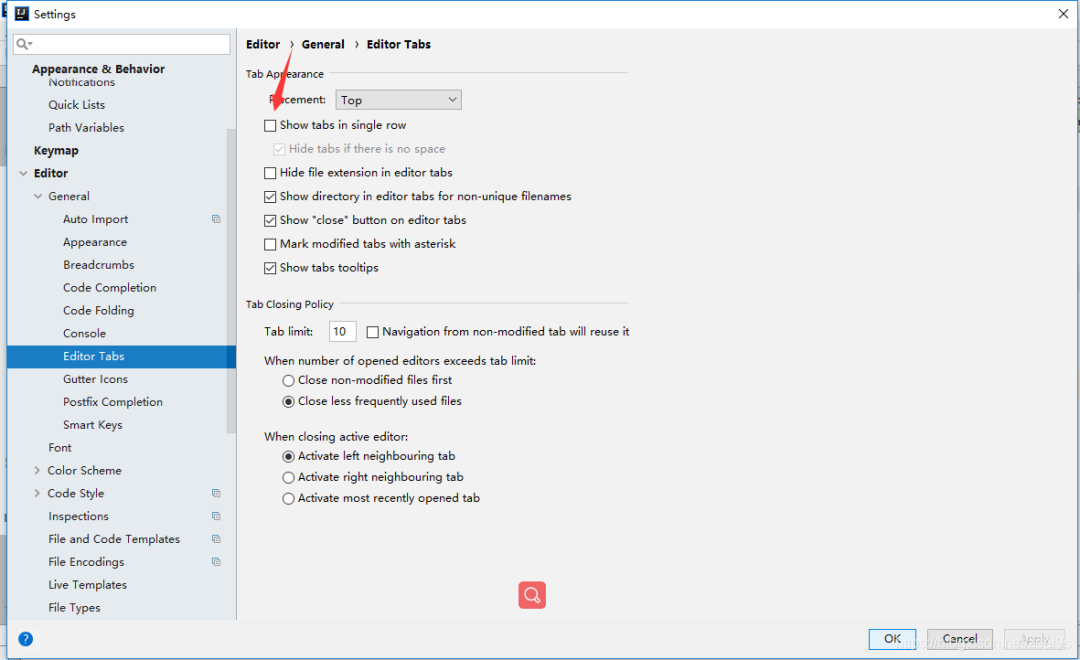Screen dimensions: 1080x660
Task: Click the settings tree vertical scrollbar
Action: [x=231, y=281]
